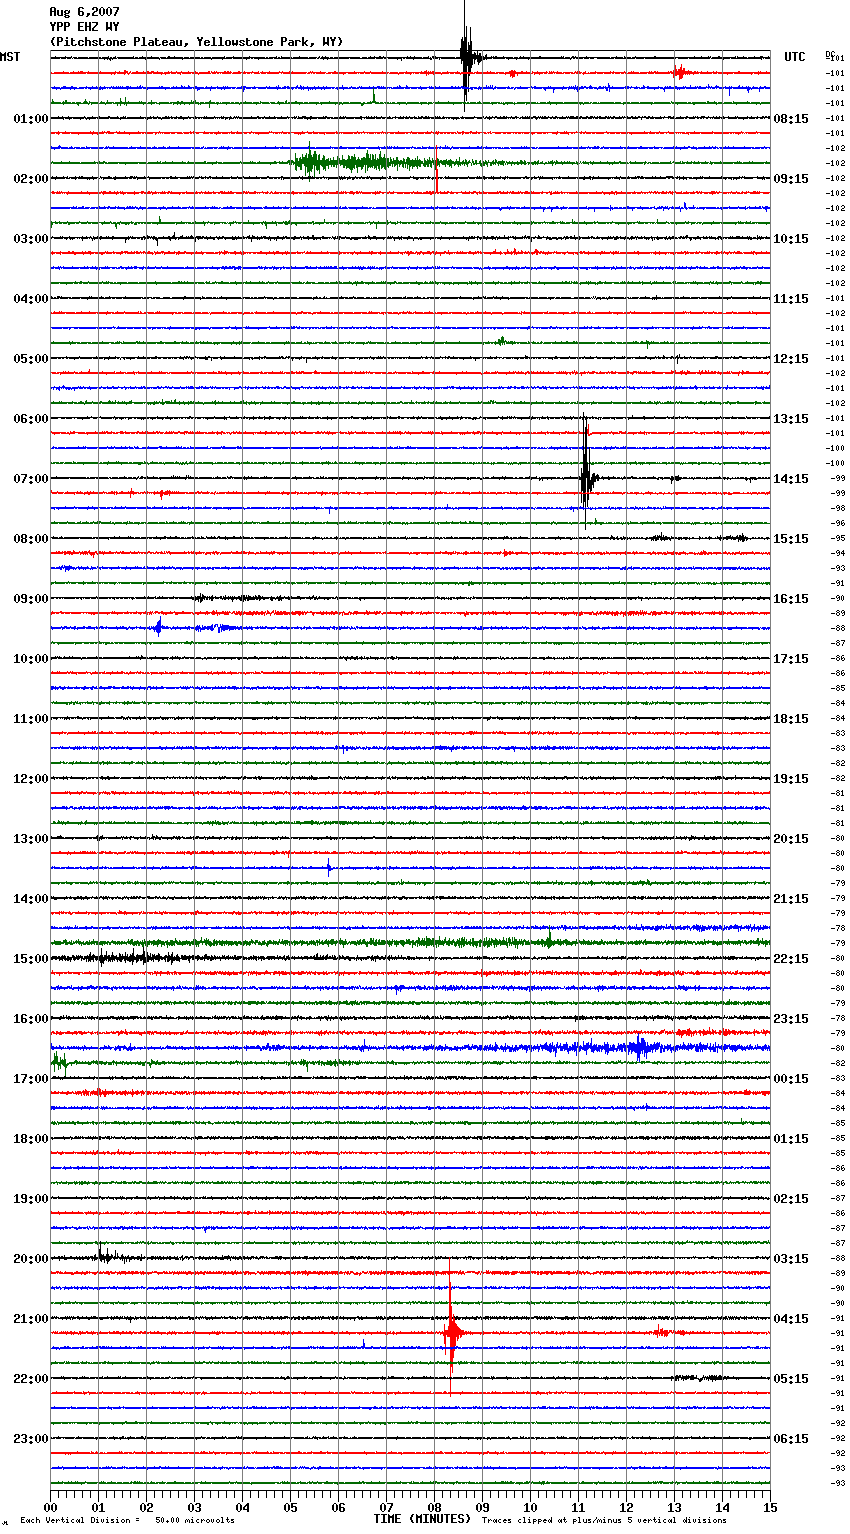
Task: Select the MST row label "06:00"
Action: [31, 419]
